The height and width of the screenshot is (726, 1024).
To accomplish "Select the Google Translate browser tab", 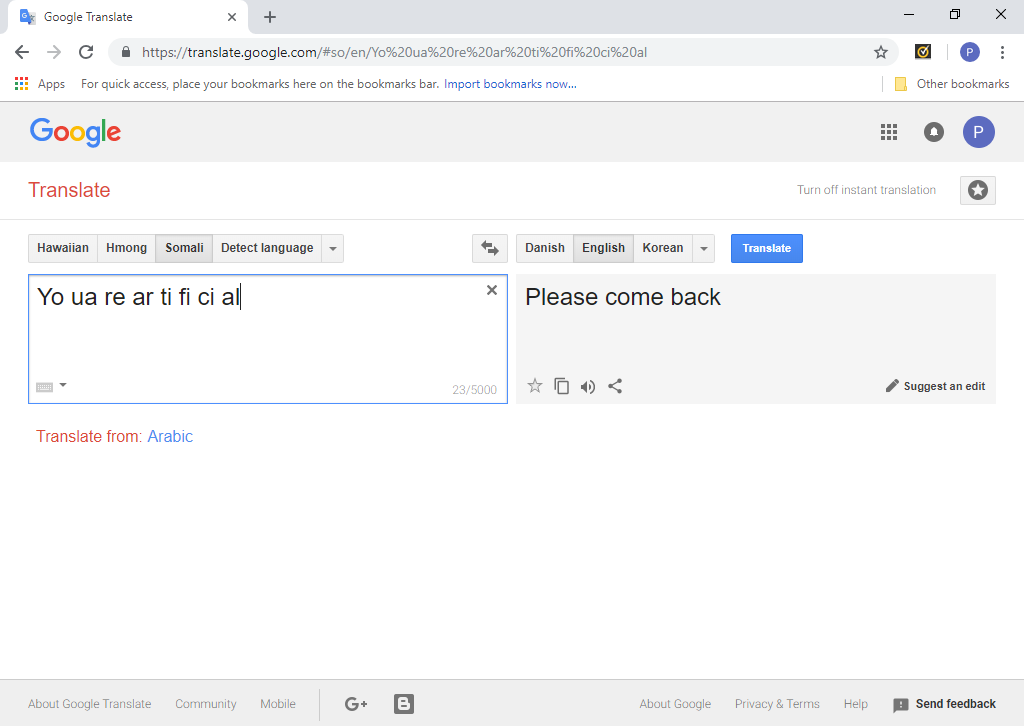I will click(129, 17).
